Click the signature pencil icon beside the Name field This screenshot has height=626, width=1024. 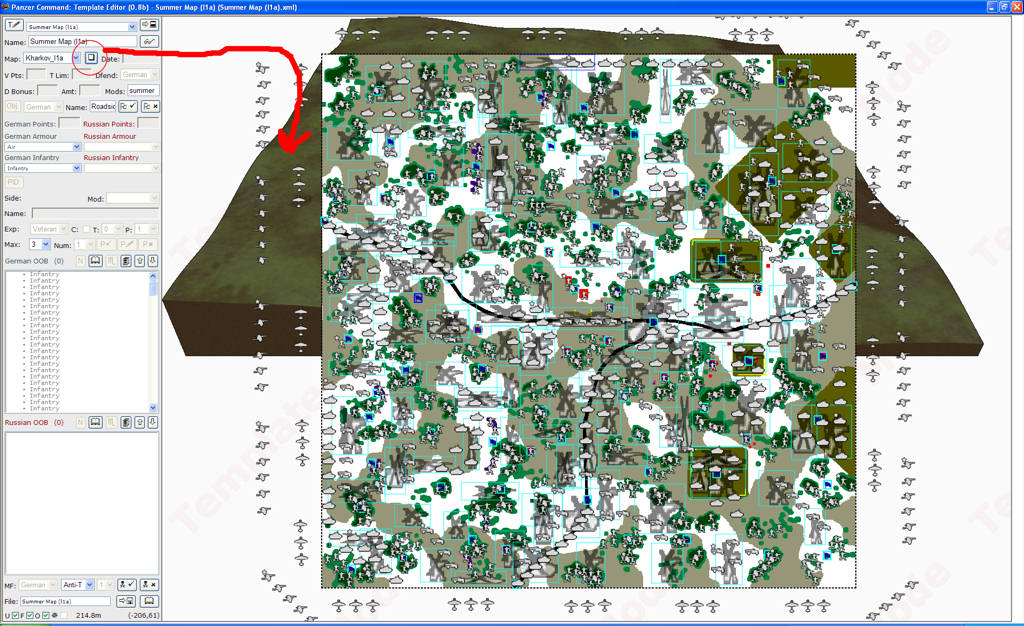(150, 41)
